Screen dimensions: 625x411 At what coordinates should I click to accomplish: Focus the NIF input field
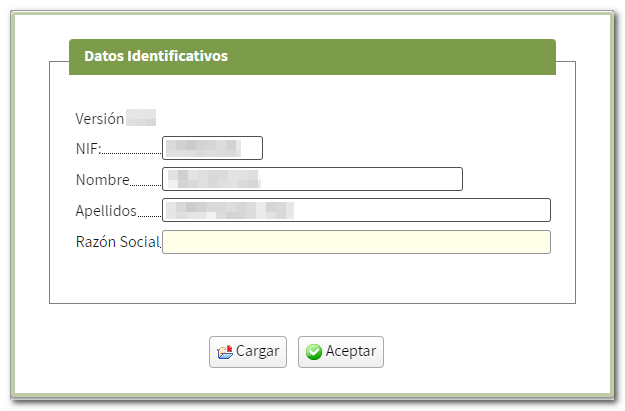[x=212, y=148]
